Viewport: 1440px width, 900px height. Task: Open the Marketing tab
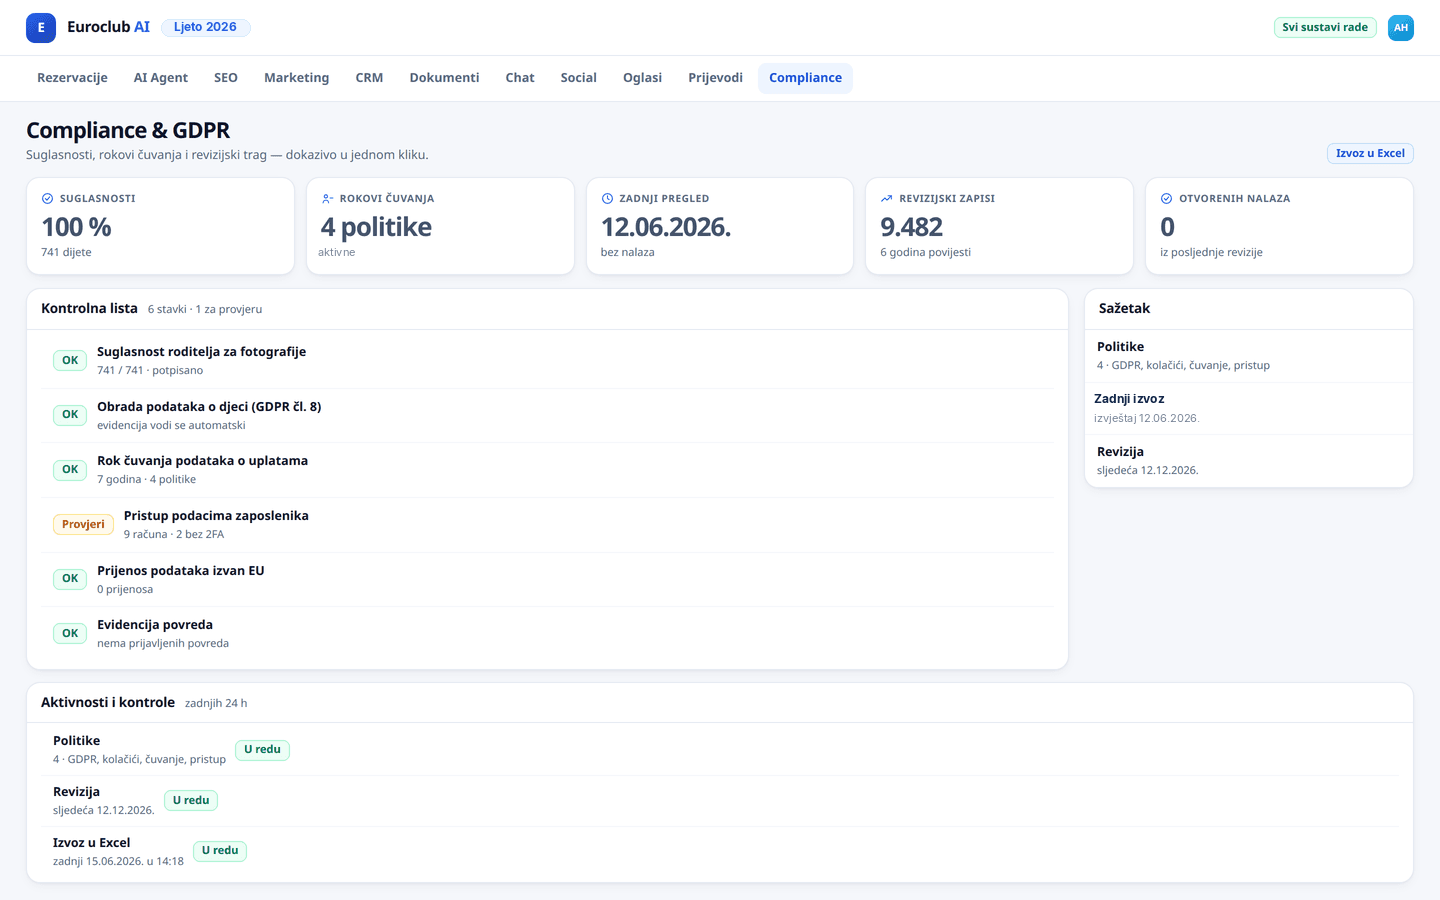296,78
